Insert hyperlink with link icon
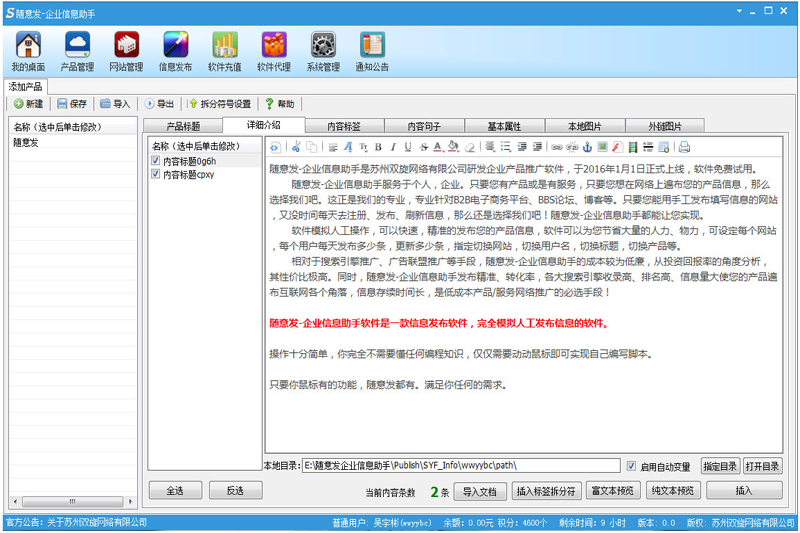800x533 pixels. coord(557,147)
